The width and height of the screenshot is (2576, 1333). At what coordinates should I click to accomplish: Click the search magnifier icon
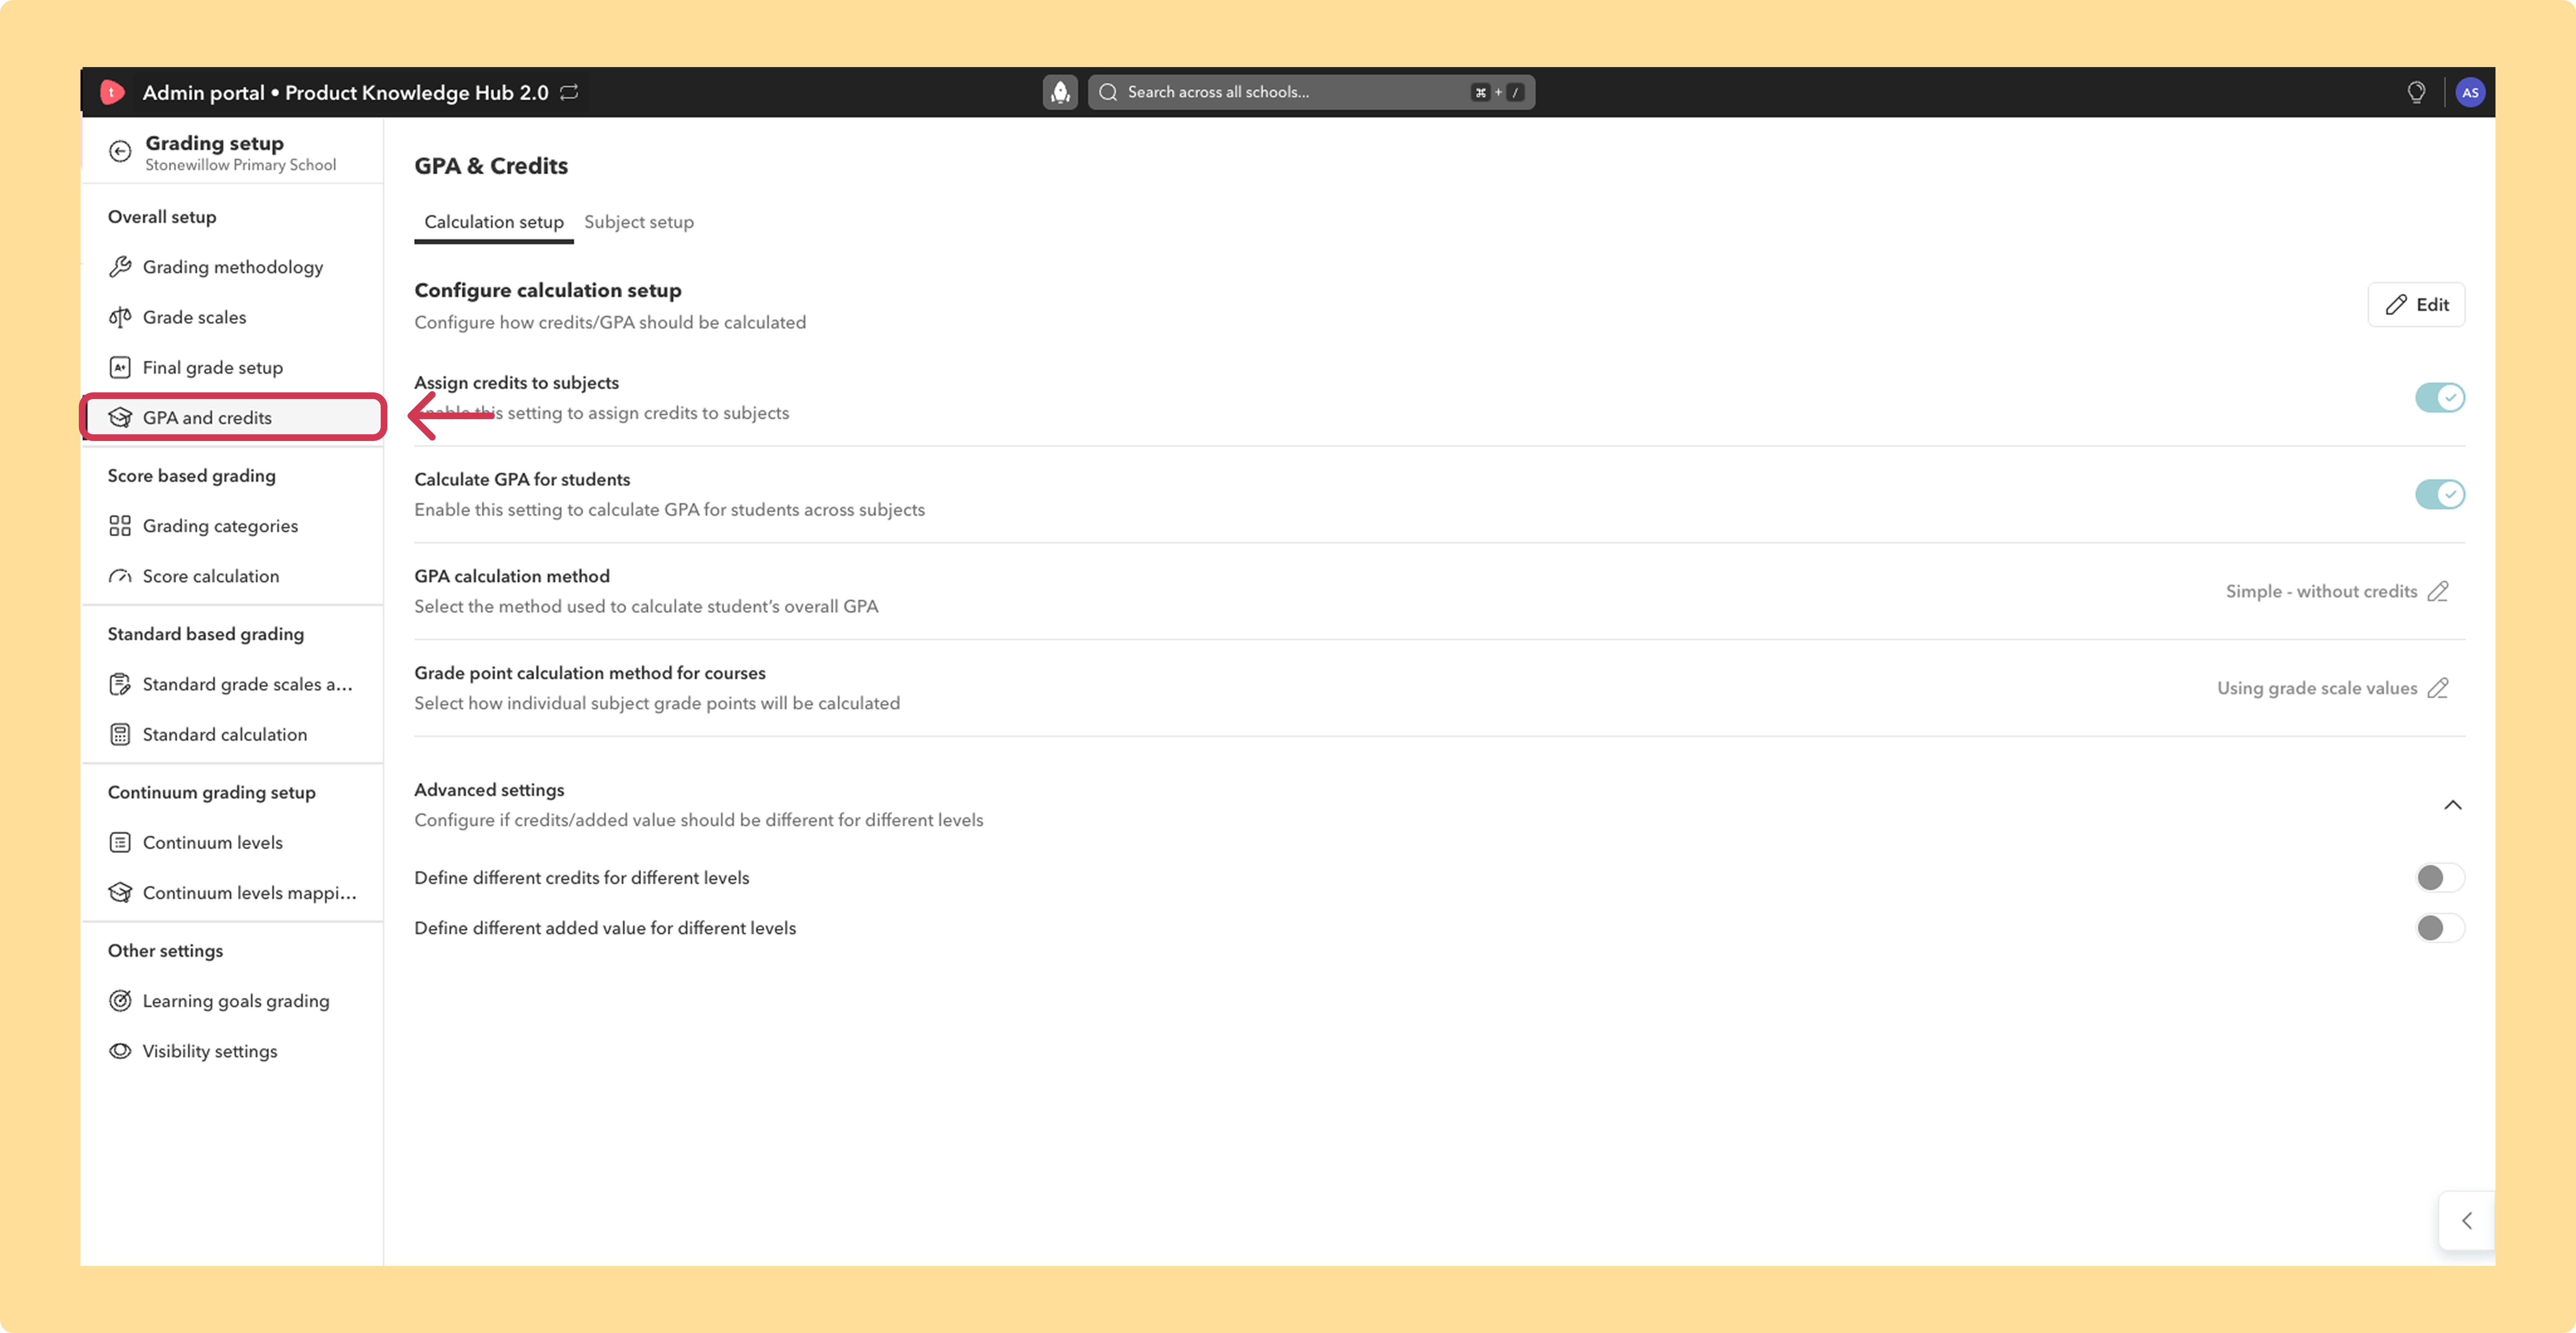[1108, 92]
